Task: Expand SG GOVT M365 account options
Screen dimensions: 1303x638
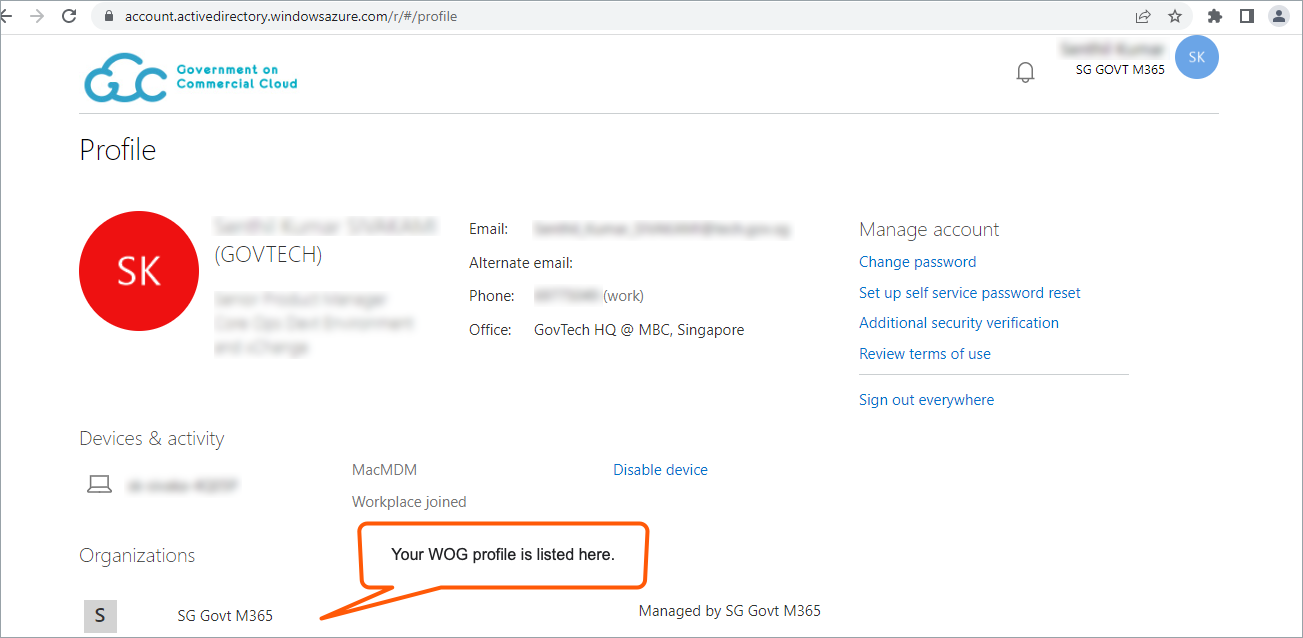Action: click(1119, 69)
